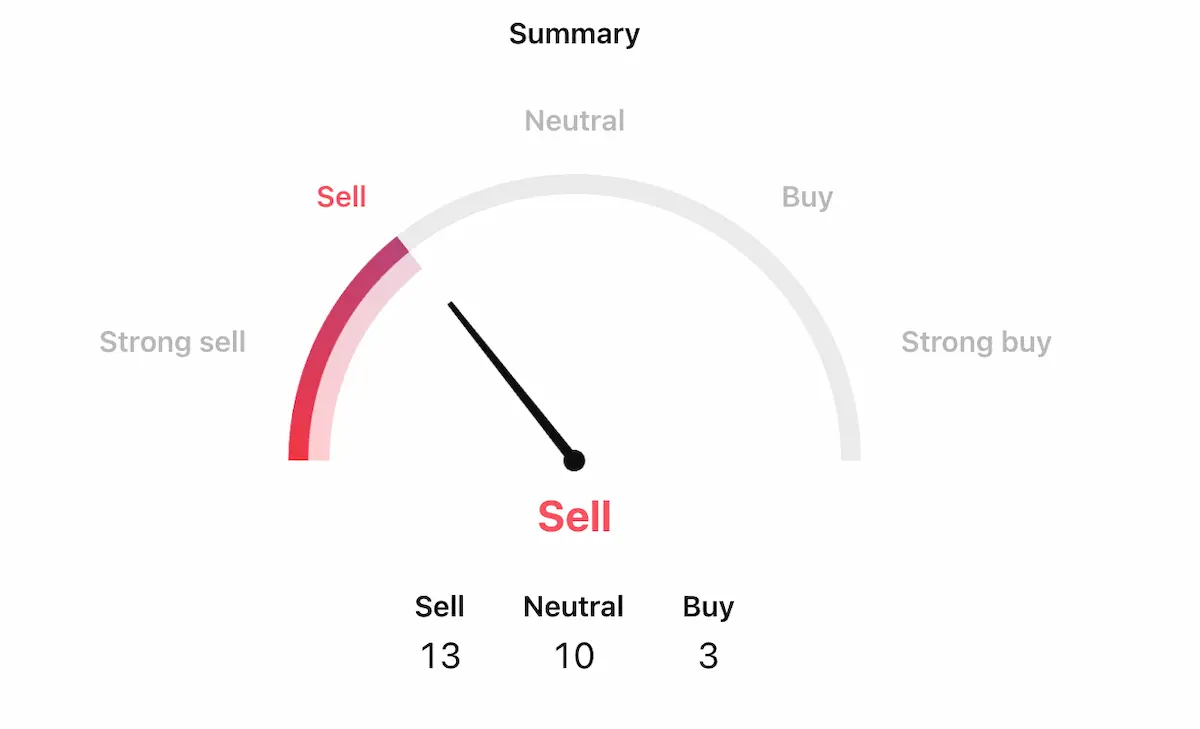Screen dimensions: 1200x729
Task: Click the large Sell rating text
Action: click(574, 517)
